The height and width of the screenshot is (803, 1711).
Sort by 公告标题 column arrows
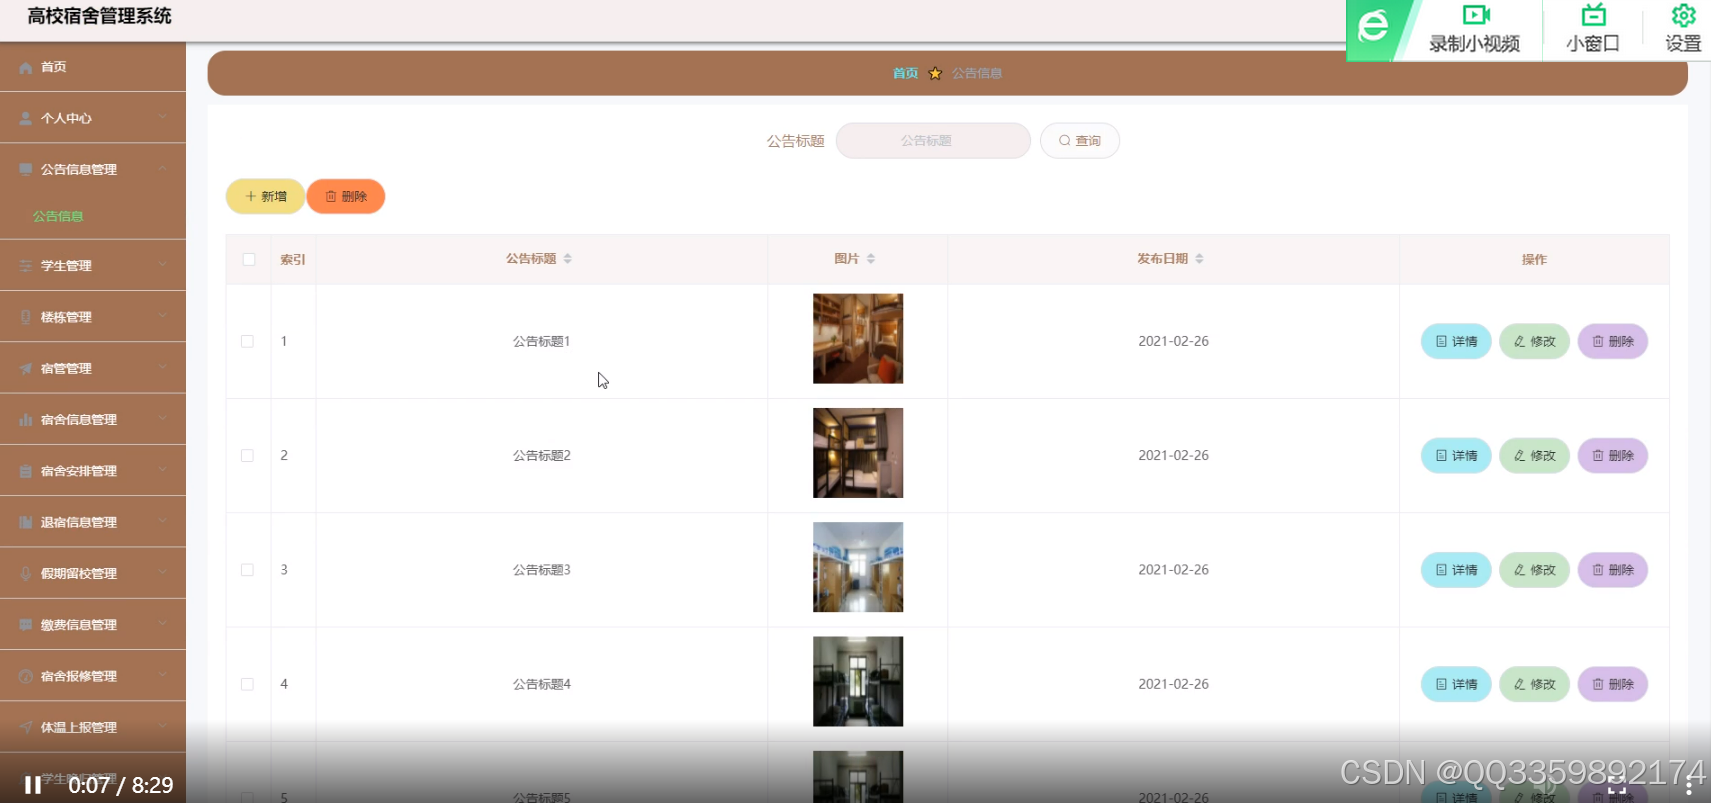pyautogui.click(x=567, y=258)
